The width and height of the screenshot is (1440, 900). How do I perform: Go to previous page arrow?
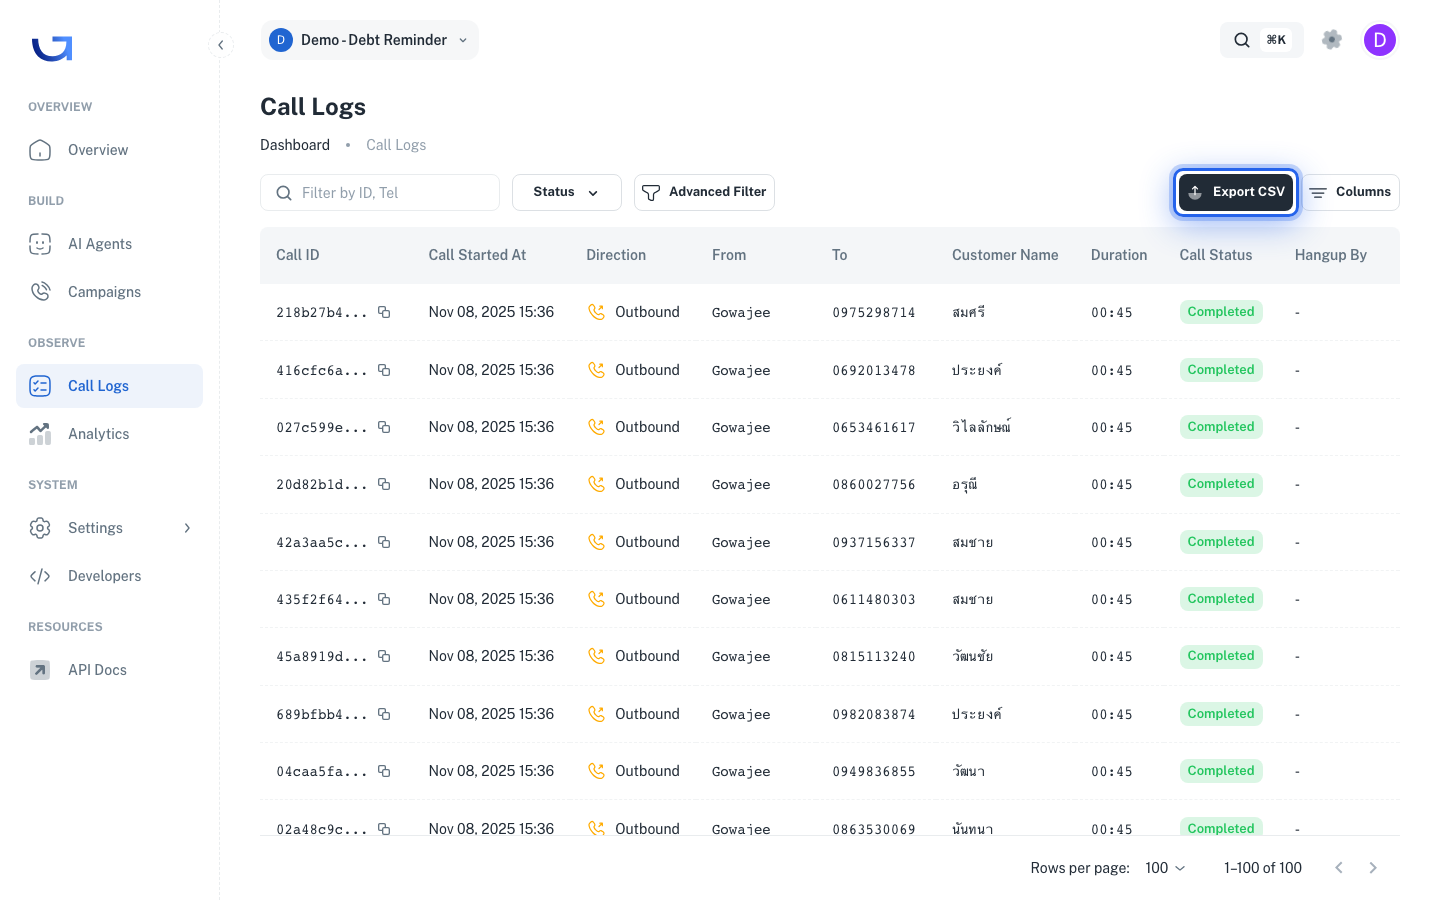(1339, 868)
